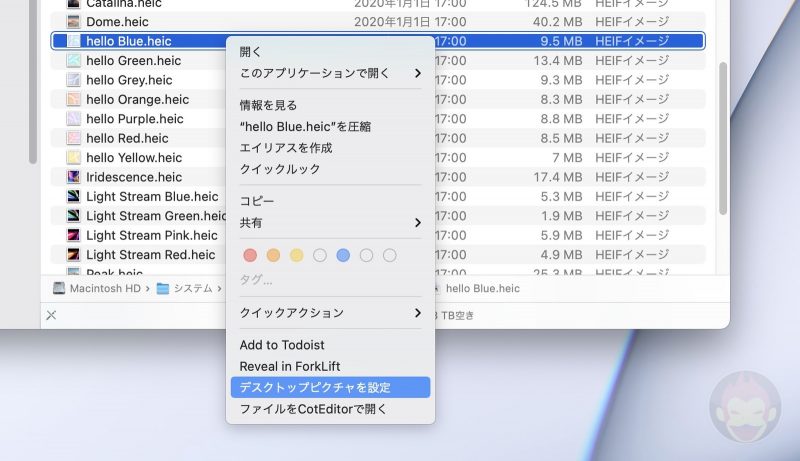800x461 pixels.
Task: Click the X icon in the status bar
Action: click(51, 315)
